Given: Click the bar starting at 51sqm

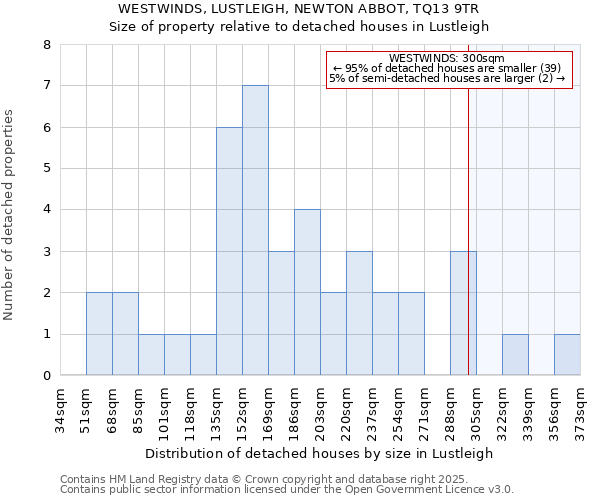Looking at the screenshot, I should 99,334.
